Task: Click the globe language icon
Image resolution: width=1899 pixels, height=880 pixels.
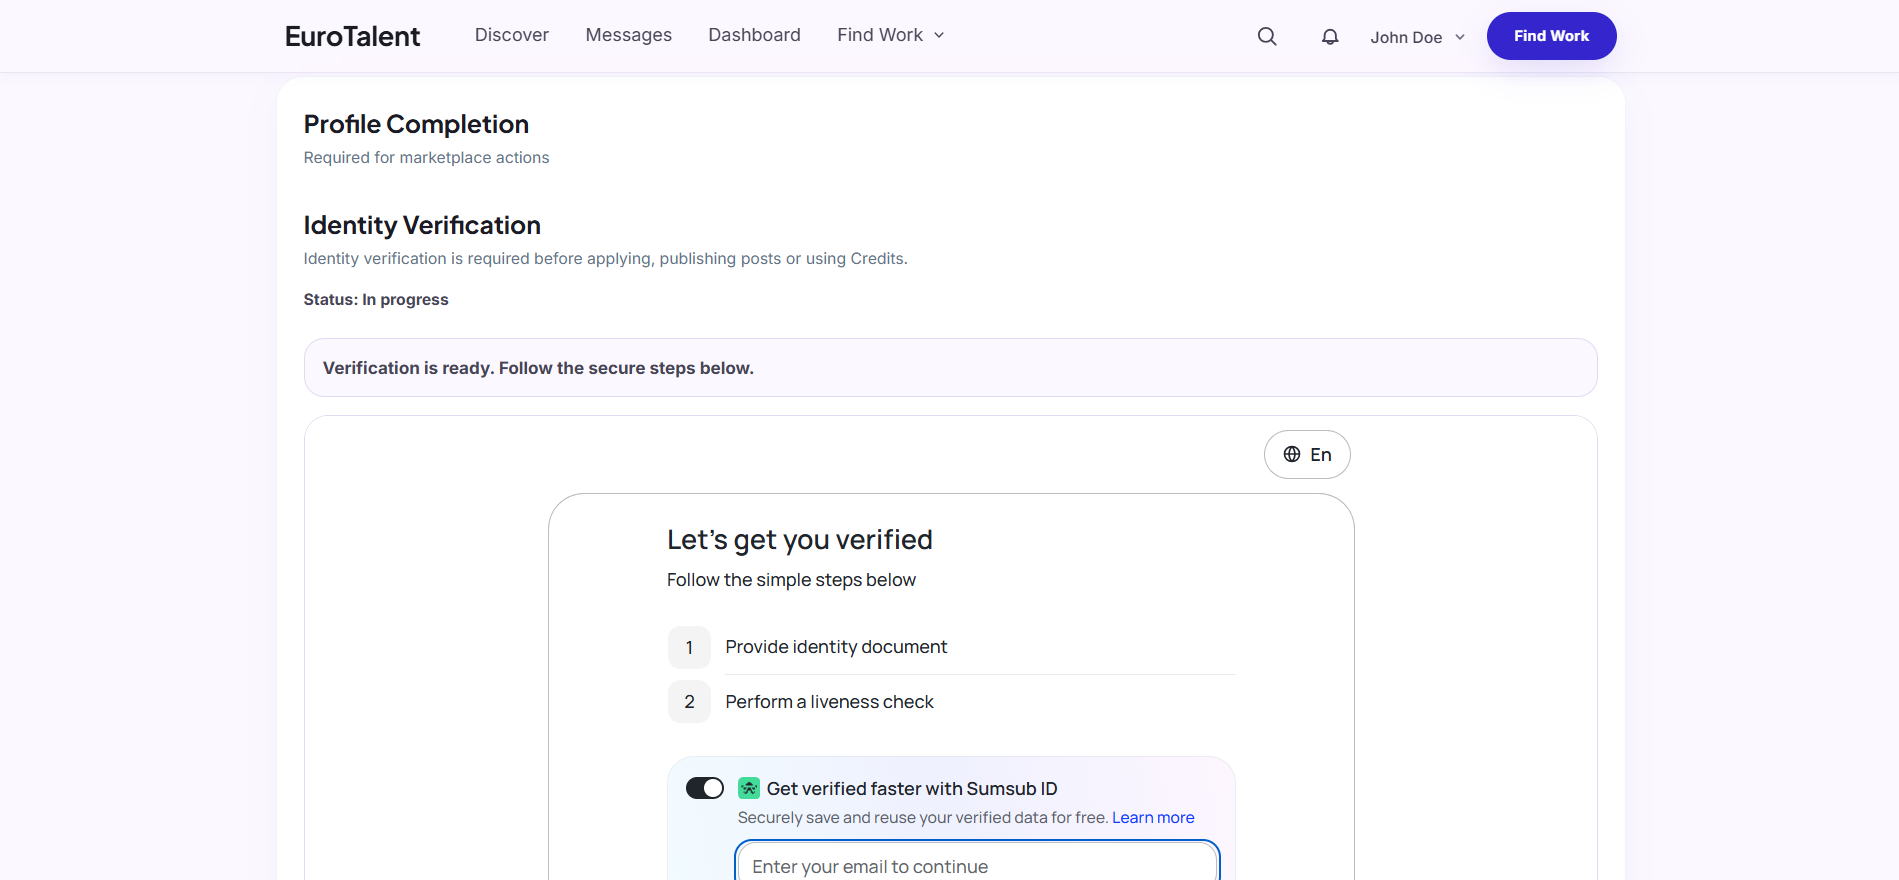Action: tap(1292, 454)
